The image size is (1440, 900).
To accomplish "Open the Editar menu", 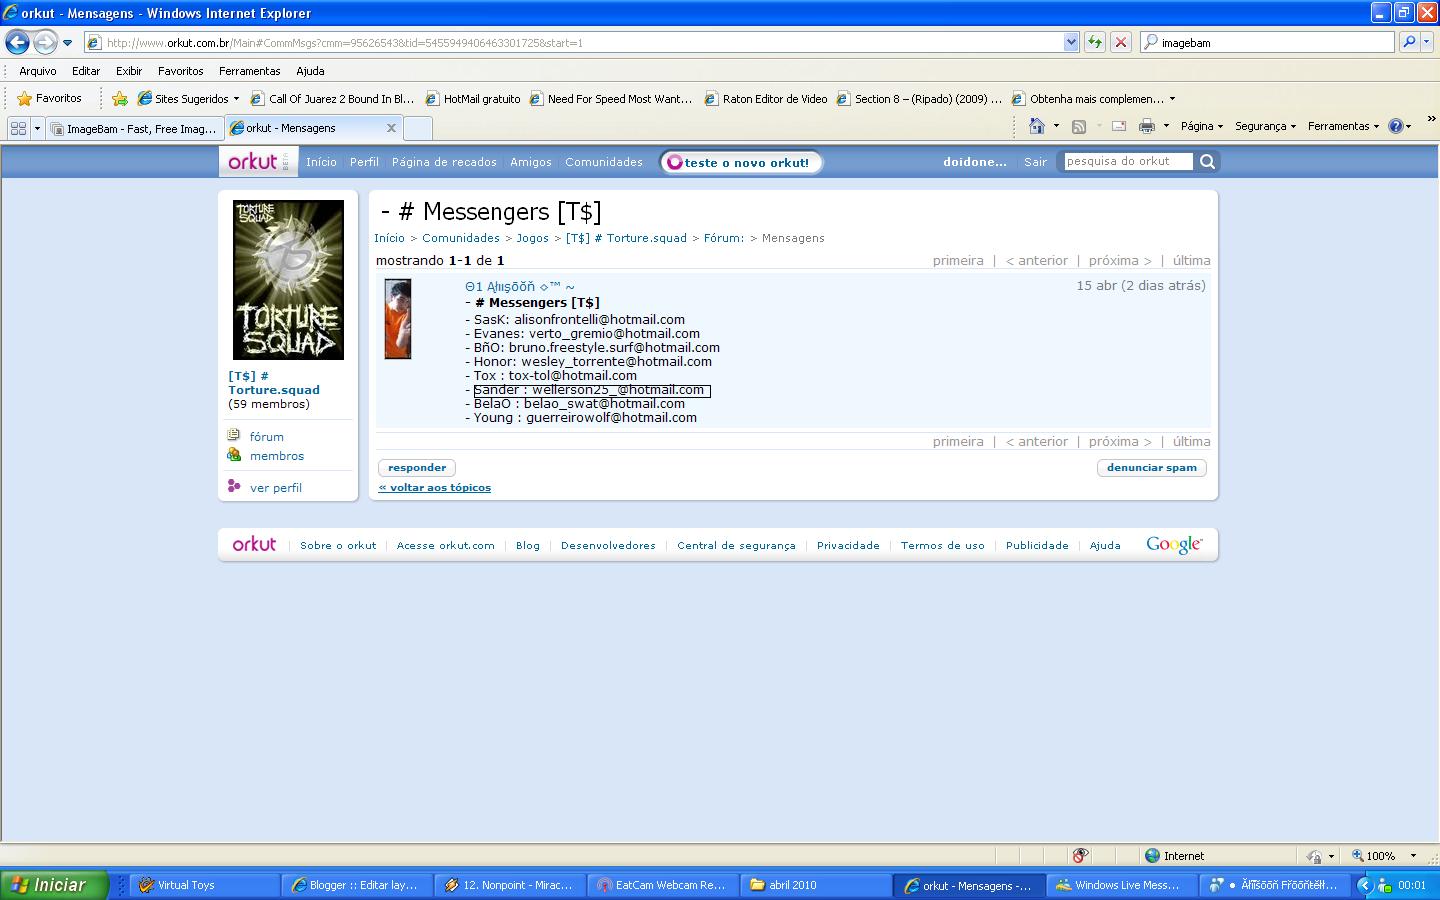I will click(x=86, y=71).
